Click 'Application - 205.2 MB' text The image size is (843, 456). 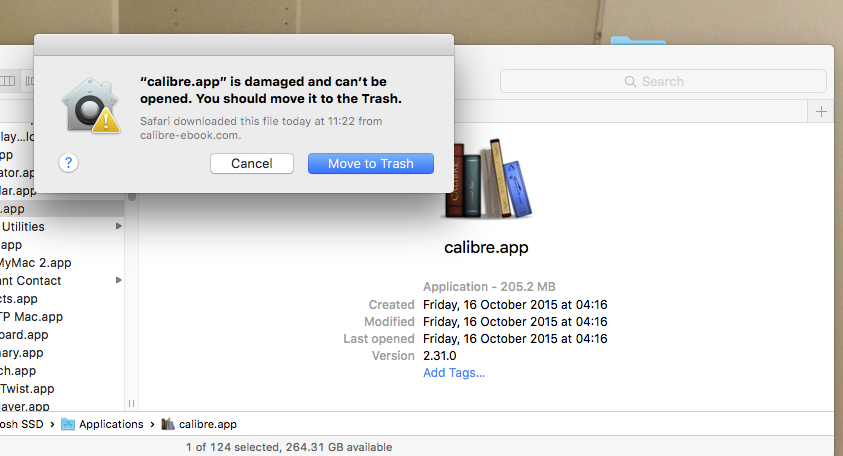(489, 287)
